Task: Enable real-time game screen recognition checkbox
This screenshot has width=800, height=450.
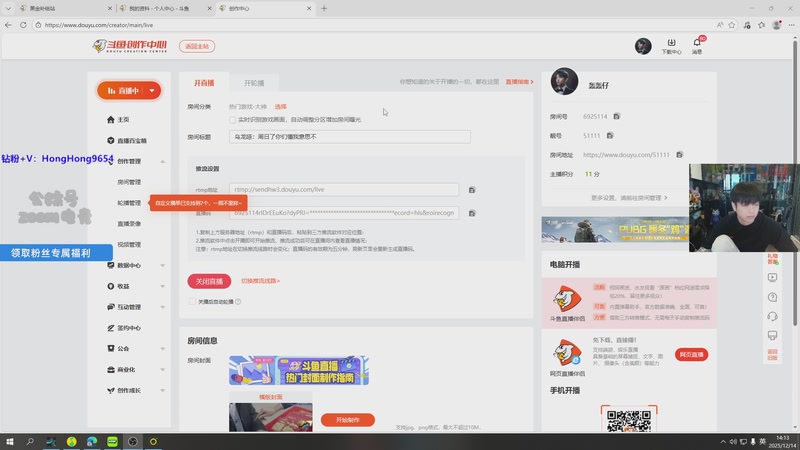Action: click(233, 120)
